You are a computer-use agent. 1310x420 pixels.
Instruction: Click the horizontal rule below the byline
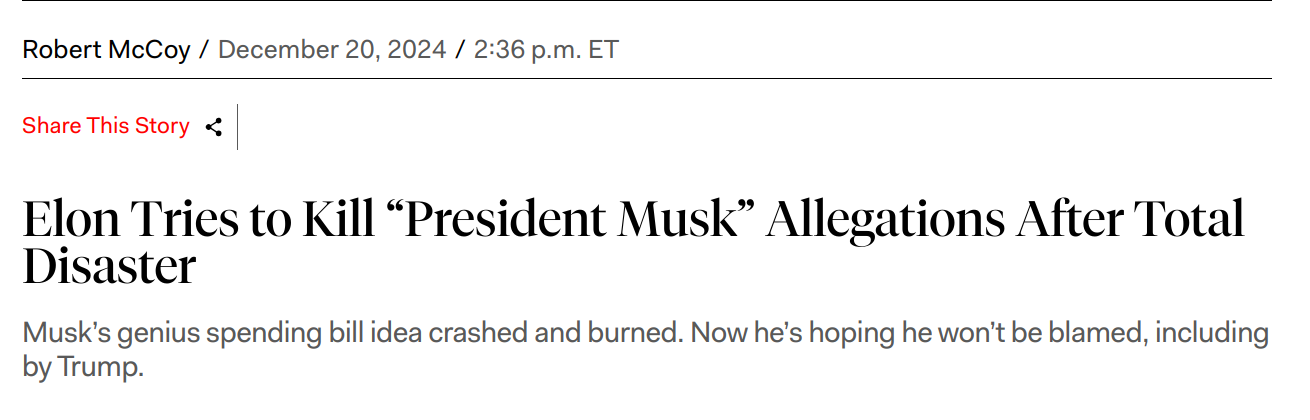click(647, 78)
